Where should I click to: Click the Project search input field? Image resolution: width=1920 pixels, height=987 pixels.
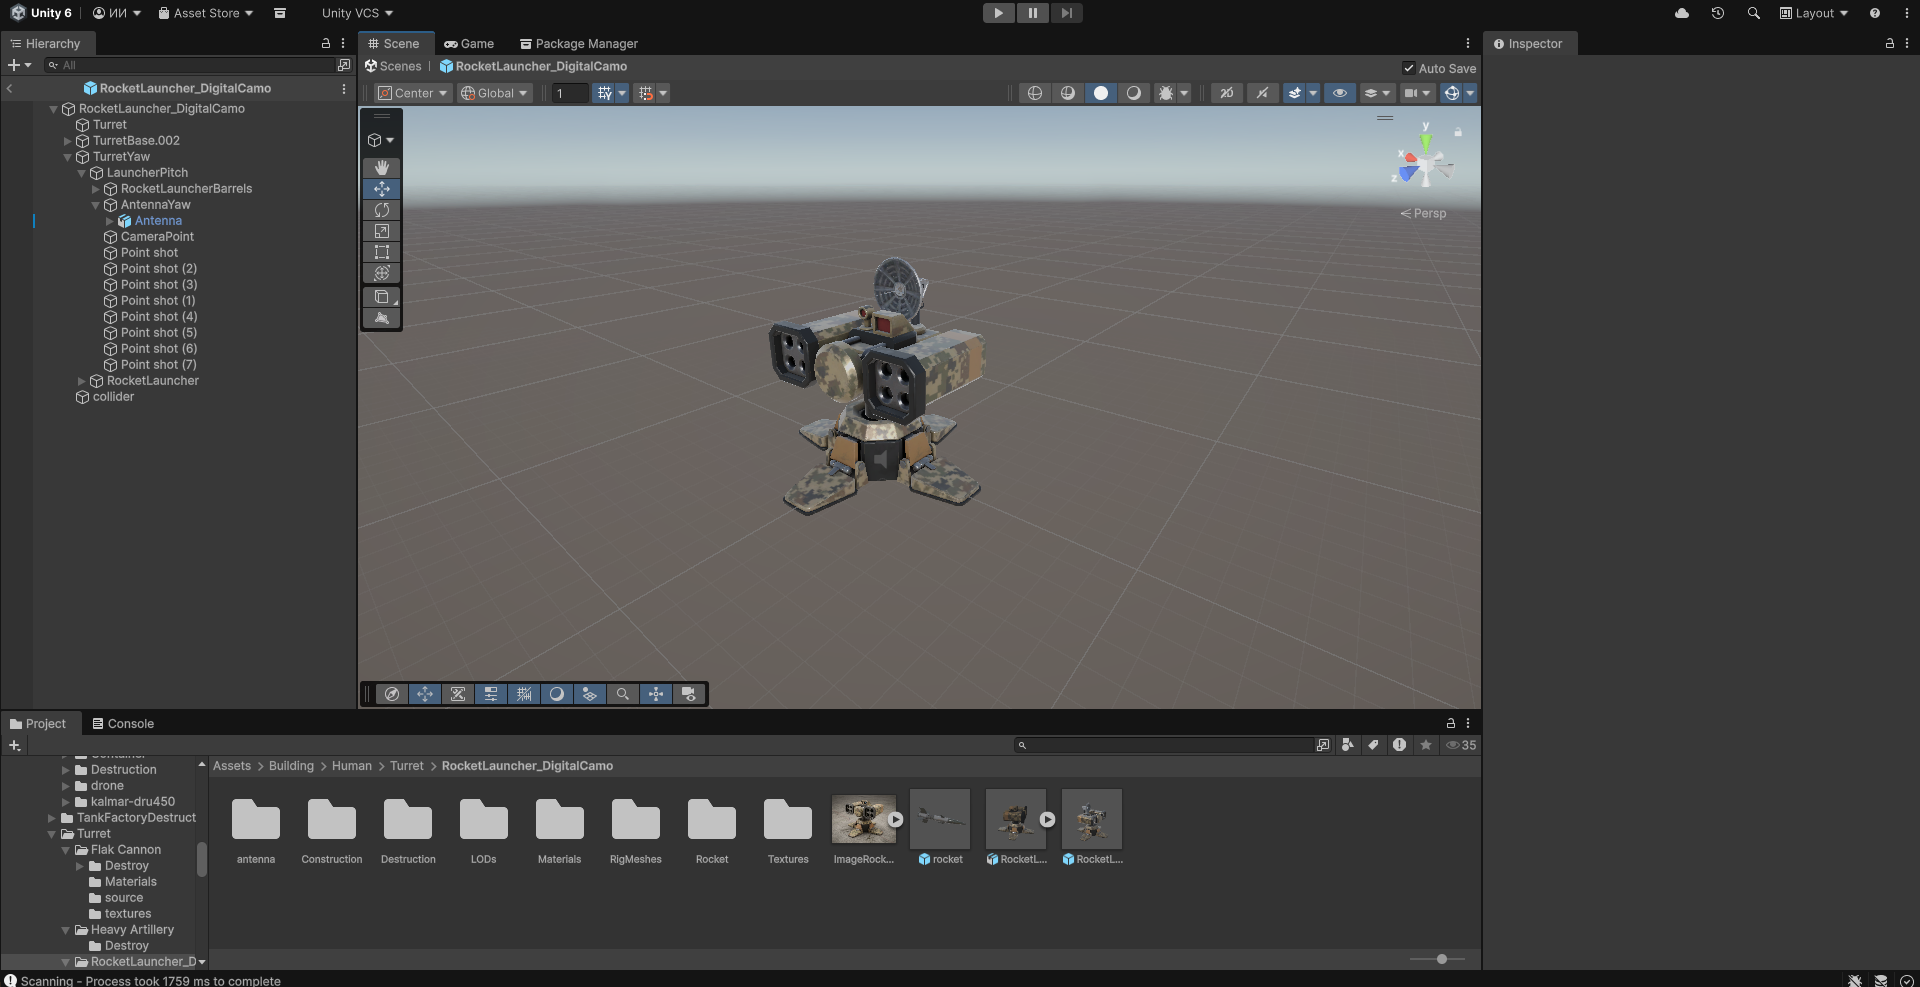(1165, 745)
